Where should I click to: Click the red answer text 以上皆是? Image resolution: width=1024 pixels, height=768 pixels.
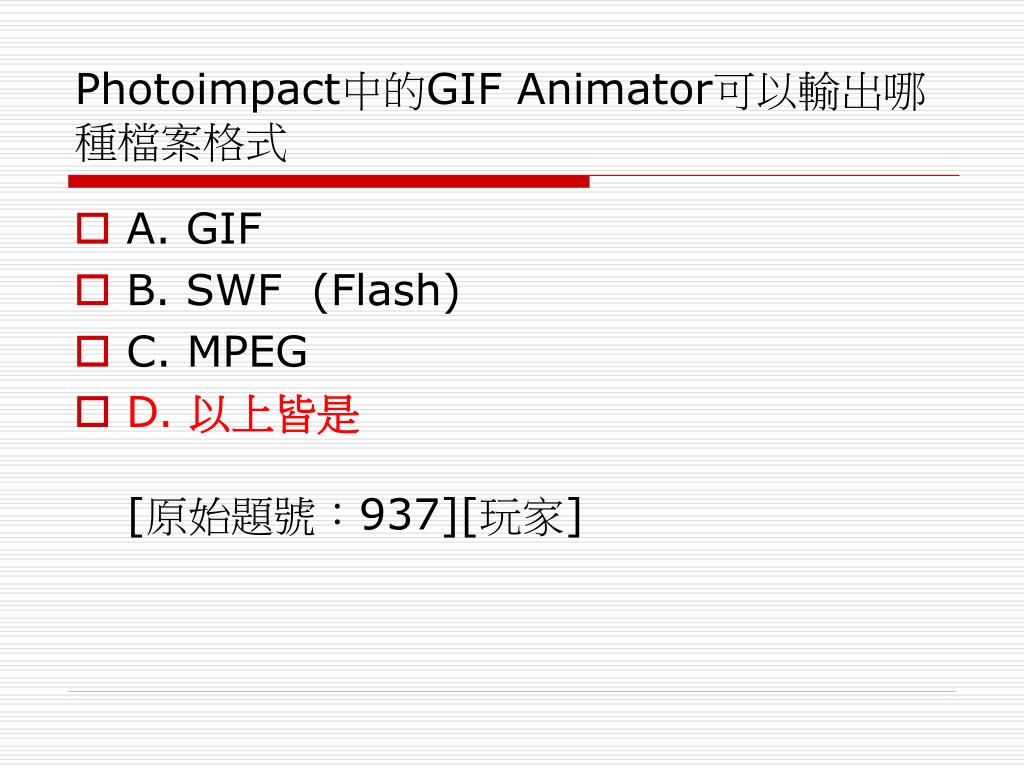[x=274, y=413]
